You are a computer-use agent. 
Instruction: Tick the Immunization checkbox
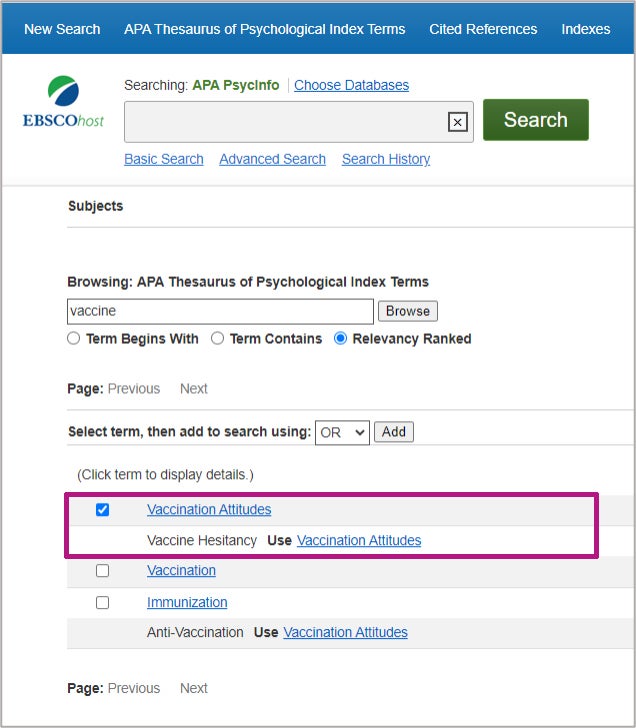point(103,603)
